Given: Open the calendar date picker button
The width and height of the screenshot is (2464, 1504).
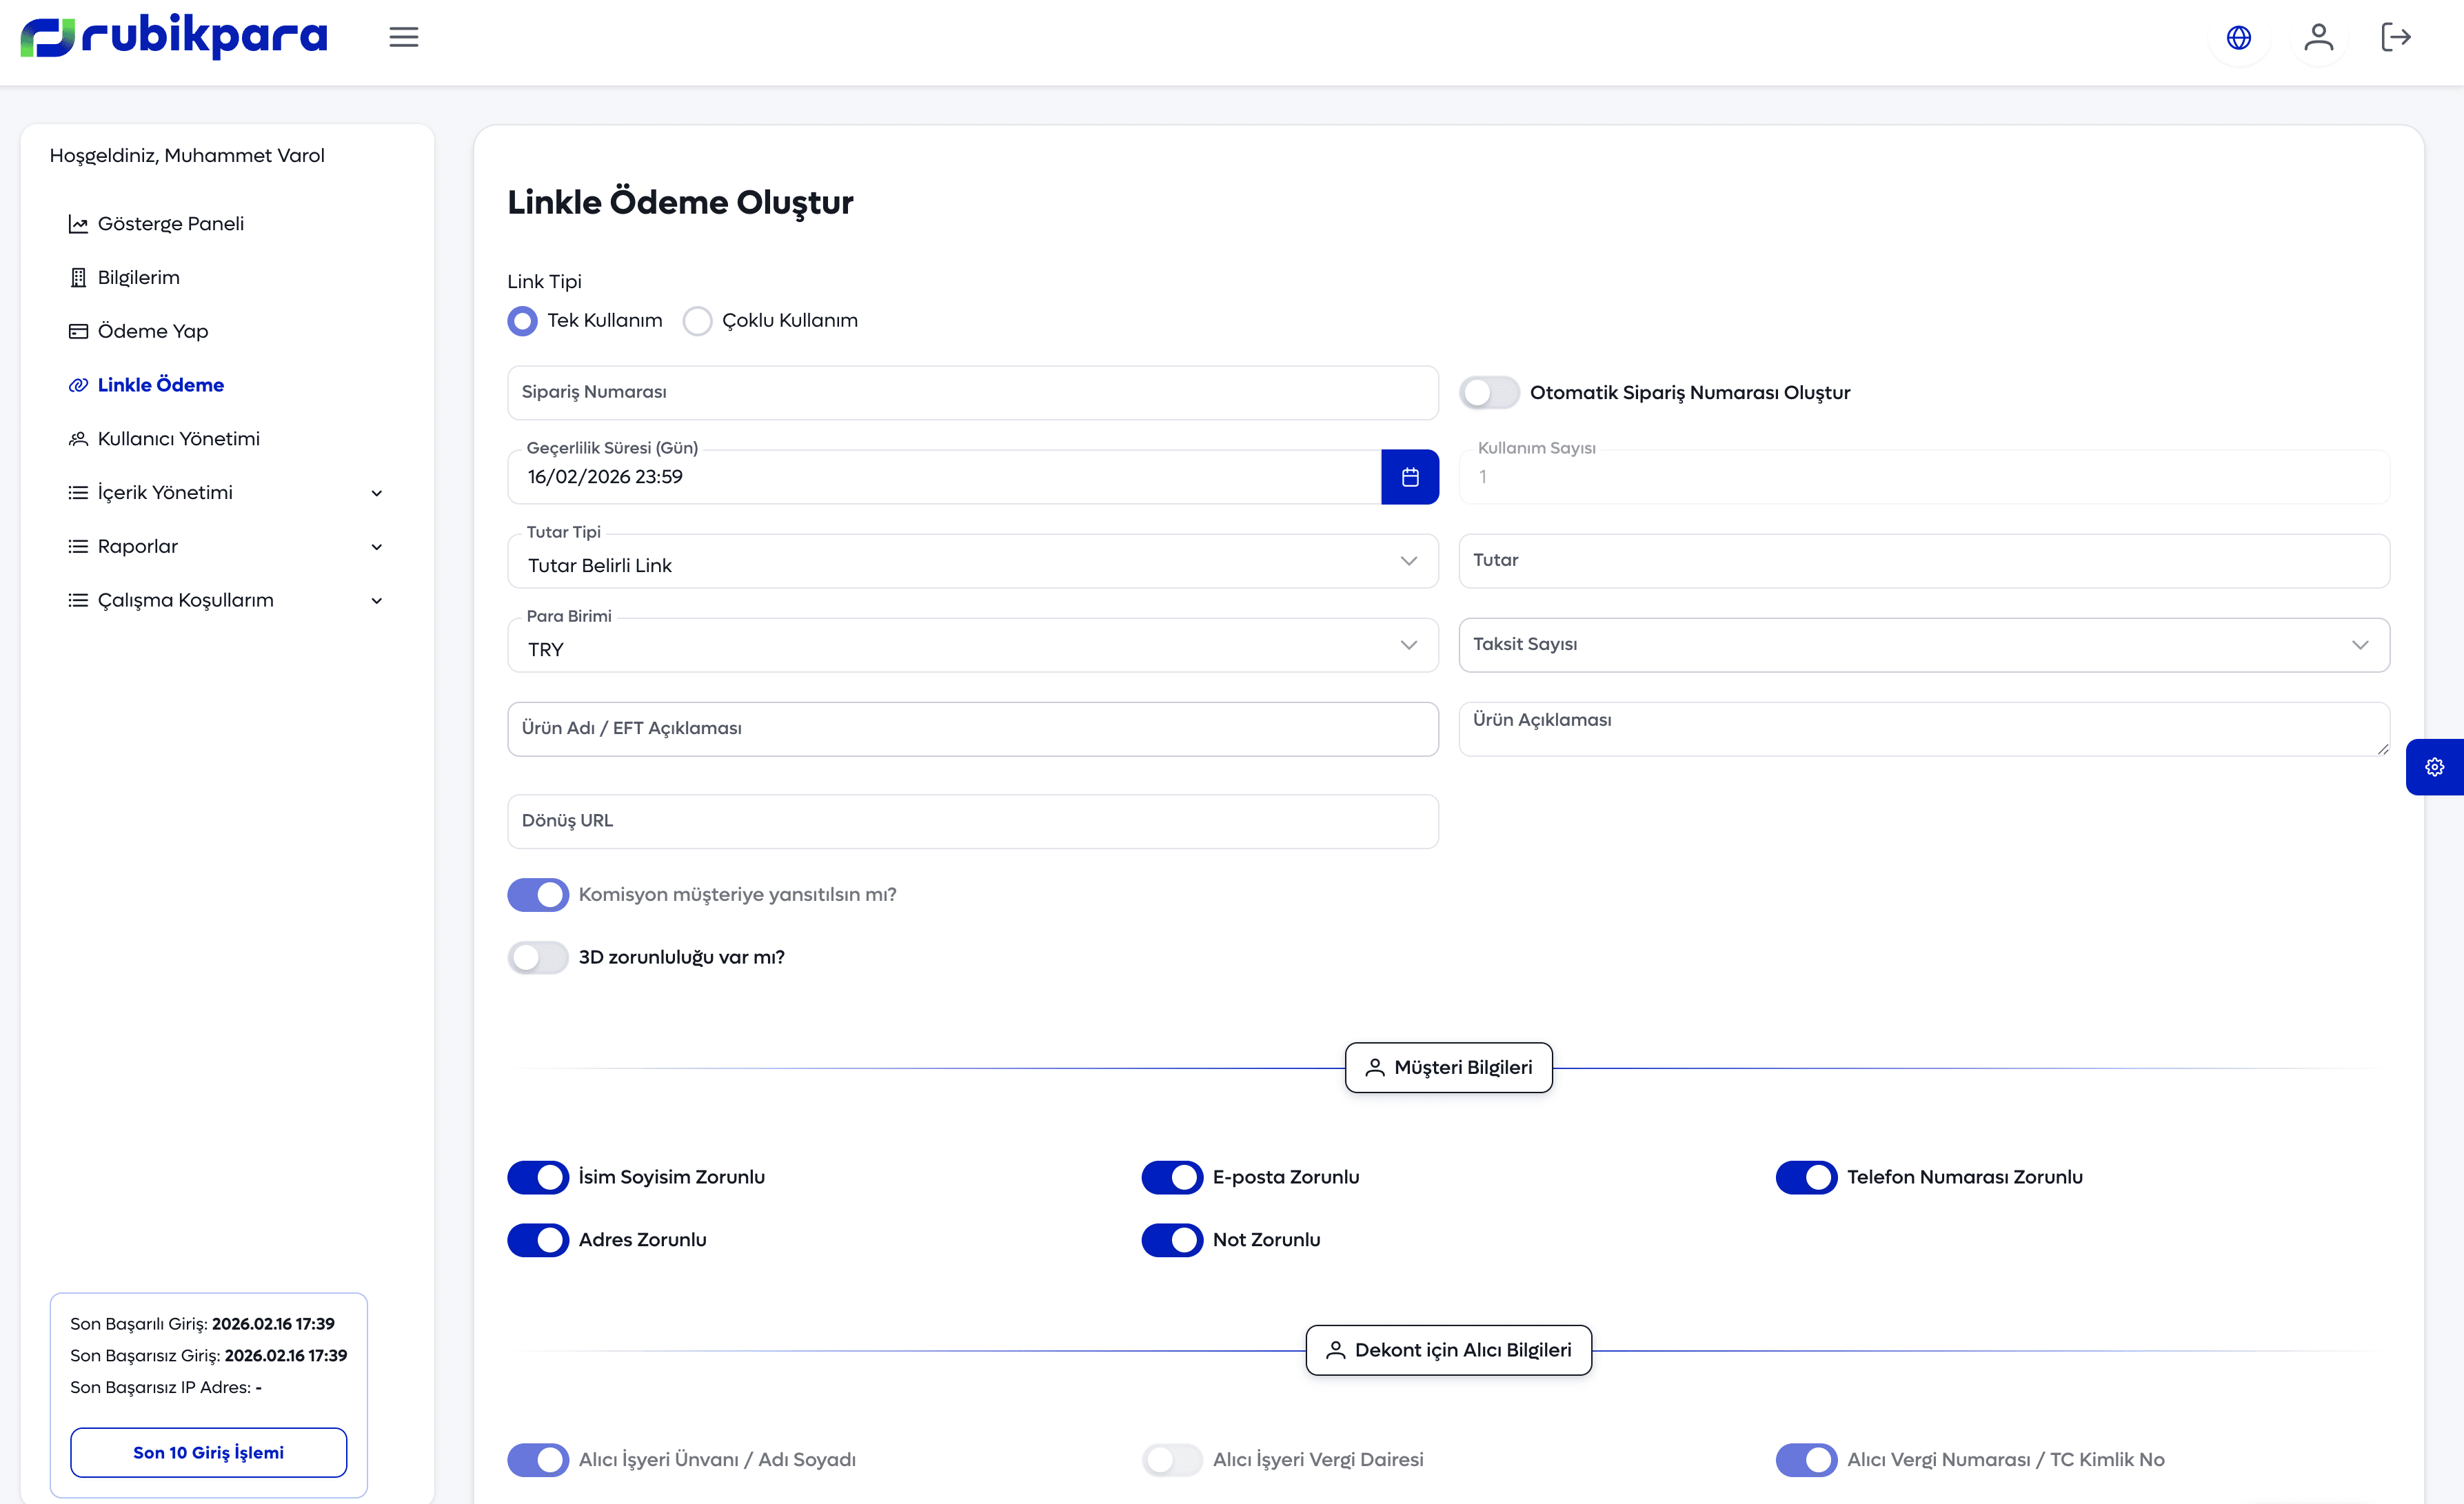Looking at the screenshot, I should tap(1409, 477).
